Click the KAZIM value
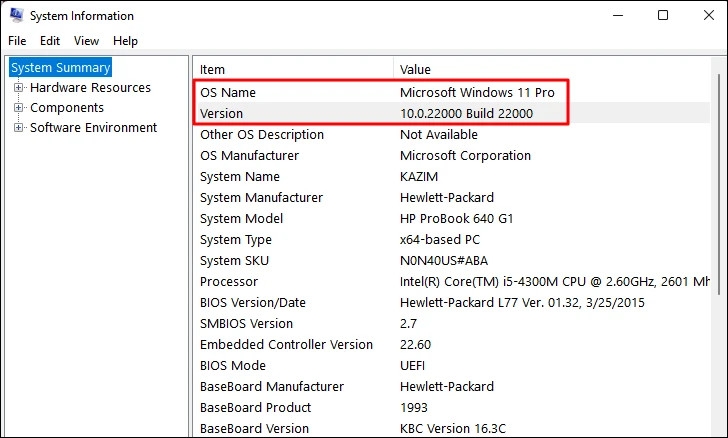 419,177
